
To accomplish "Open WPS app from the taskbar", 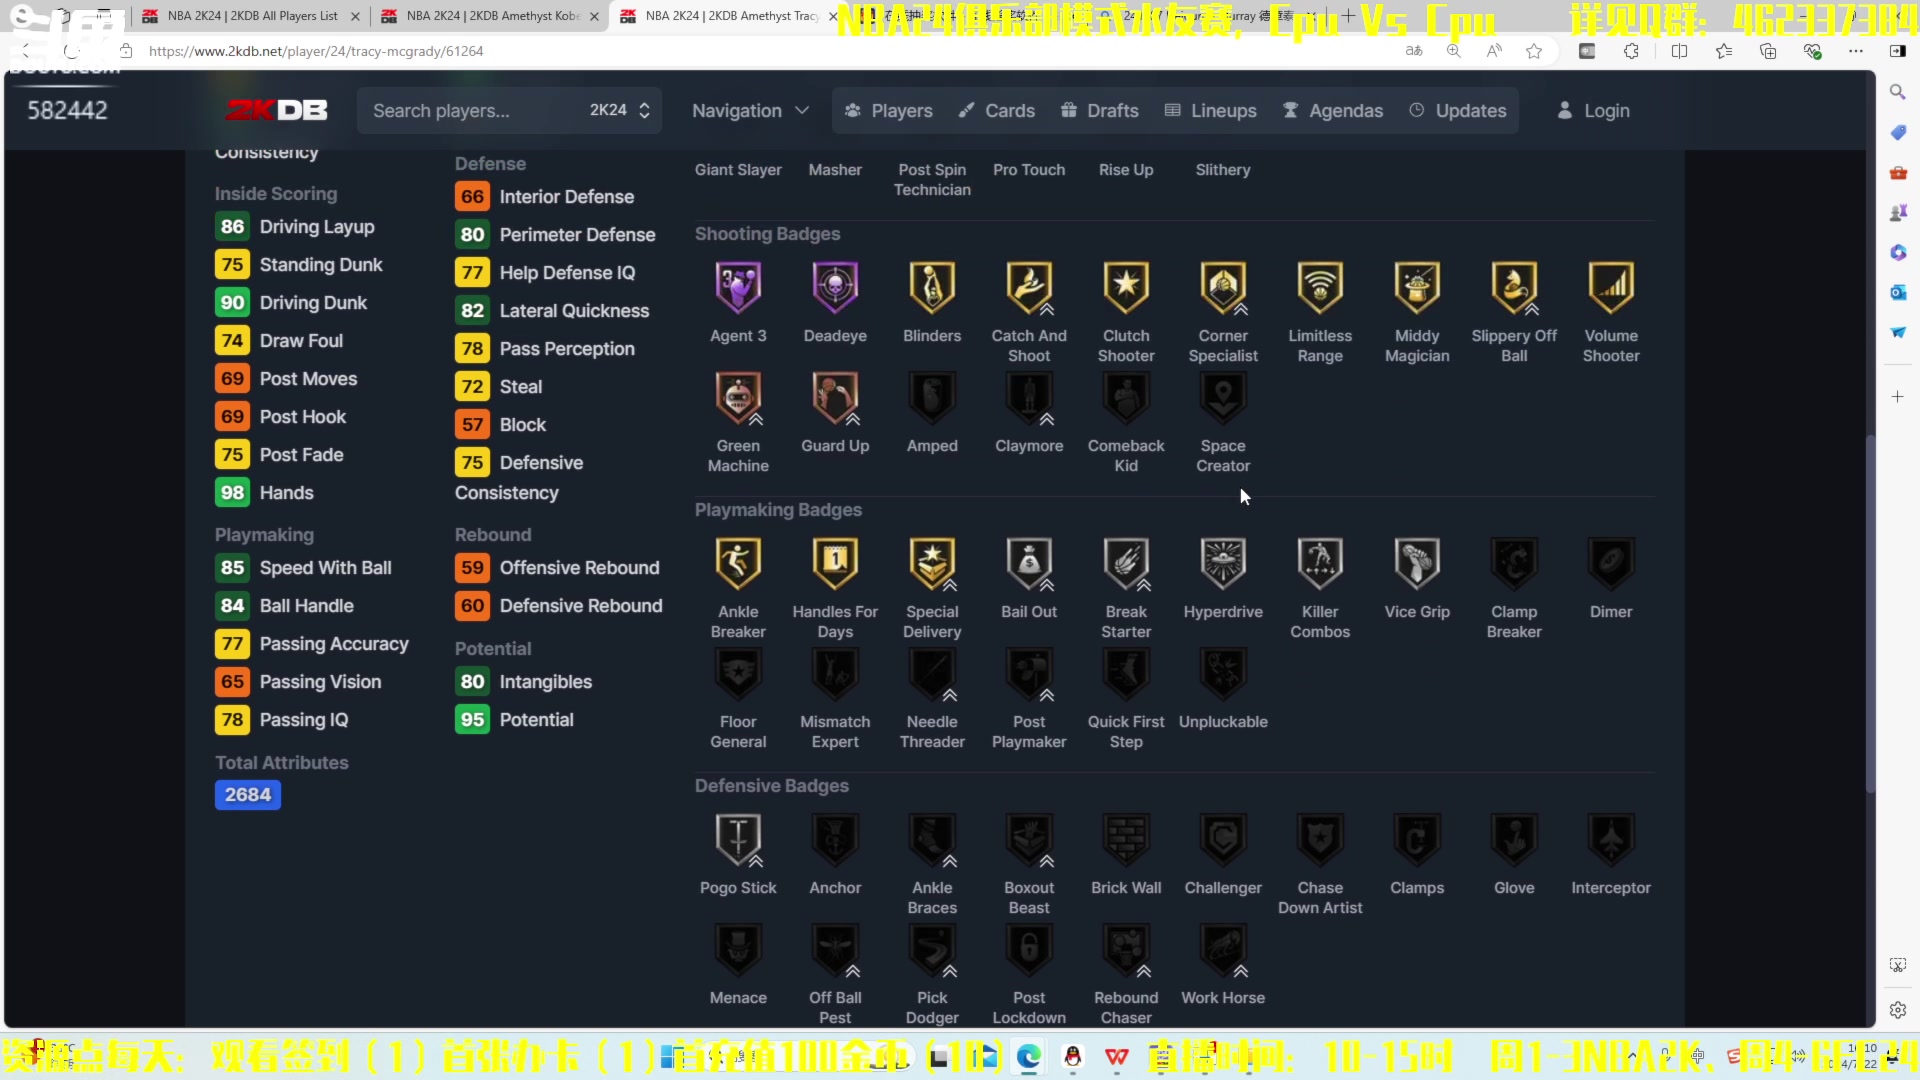I will point(1117,1057).
